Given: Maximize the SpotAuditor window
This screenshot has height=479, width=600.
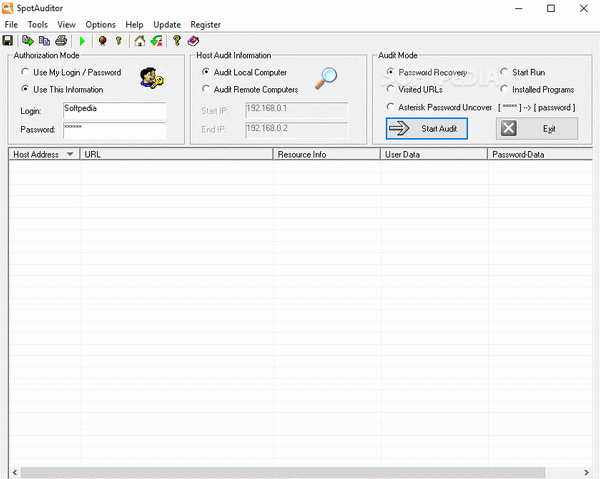Looking at the screenshot, I should coord(551,8).
